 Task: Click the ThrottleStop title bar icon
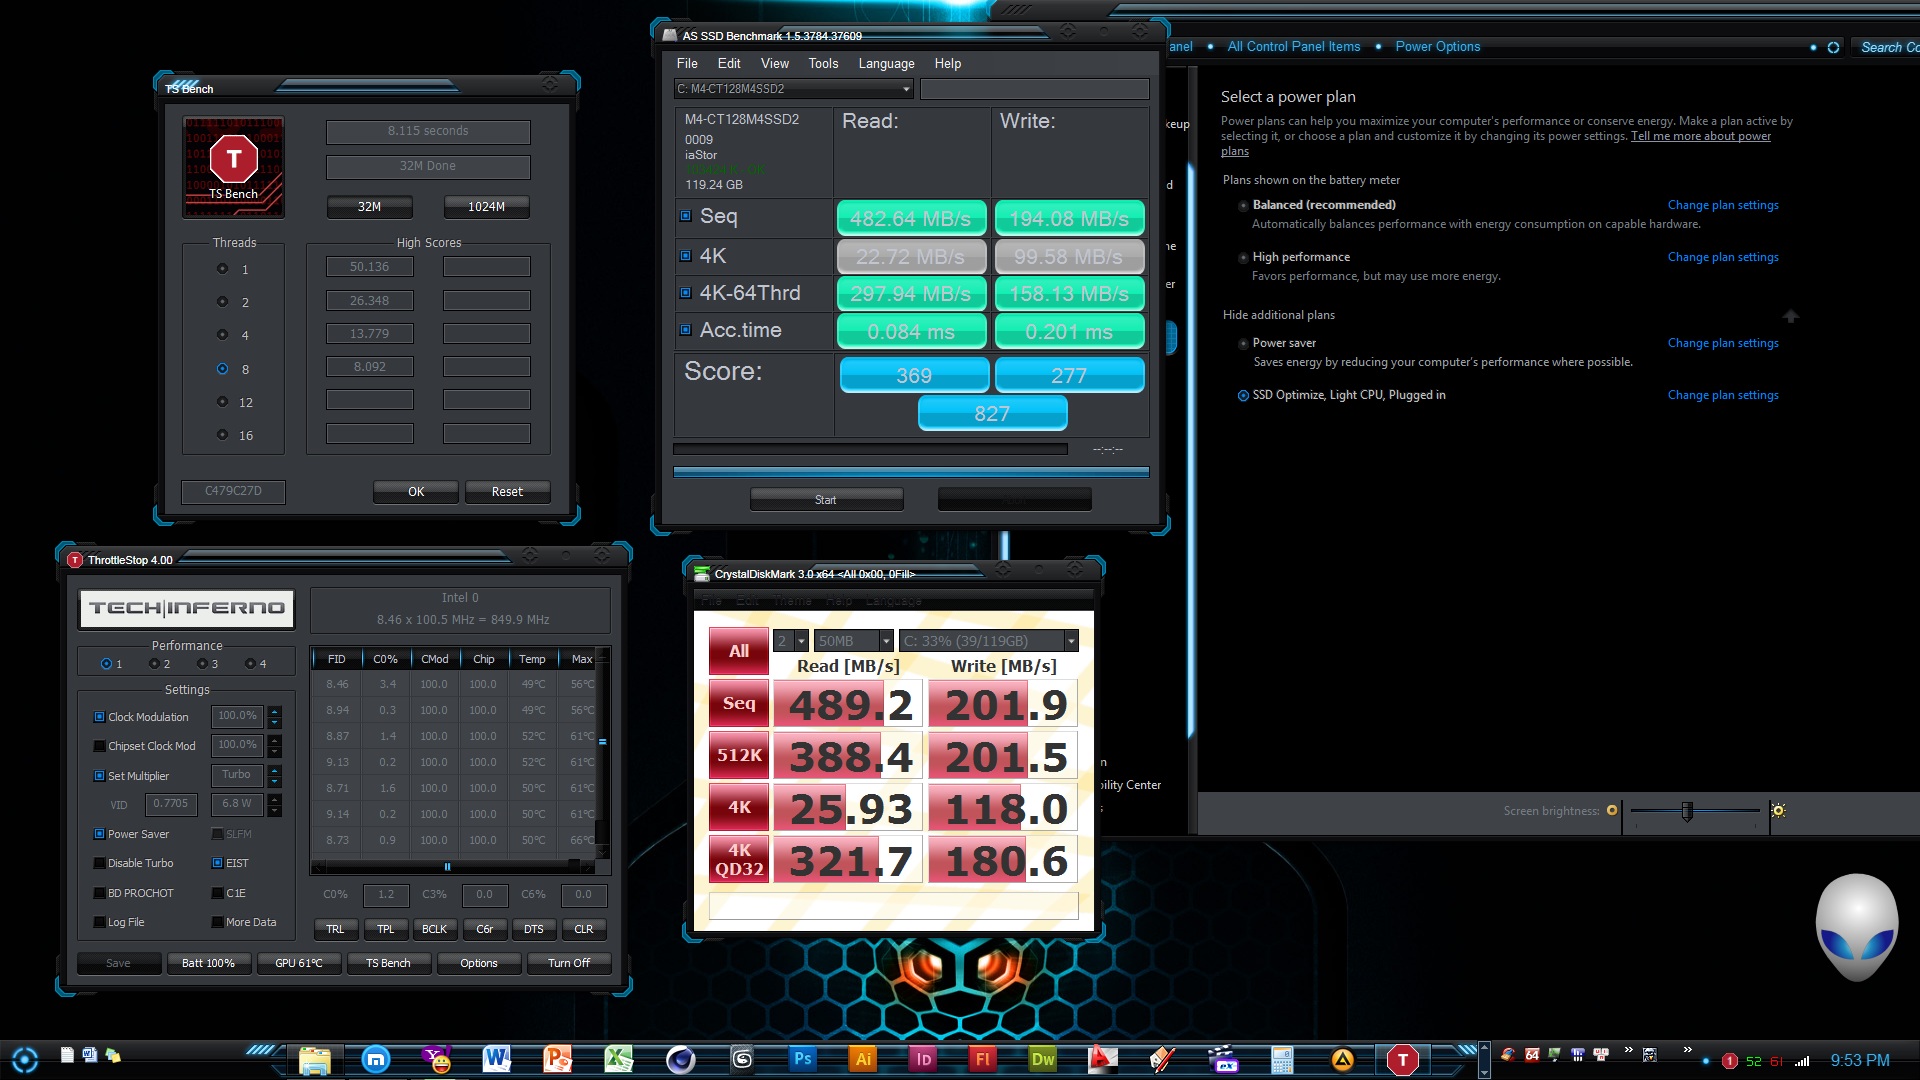point(75,560)
